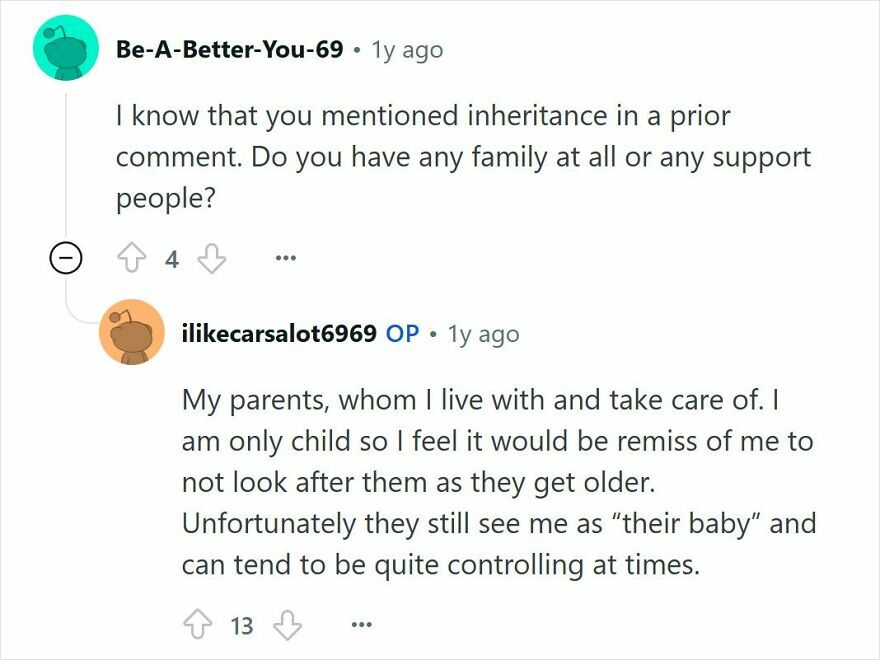
Task: Open more options for the top comment
Action: point(286,257)
